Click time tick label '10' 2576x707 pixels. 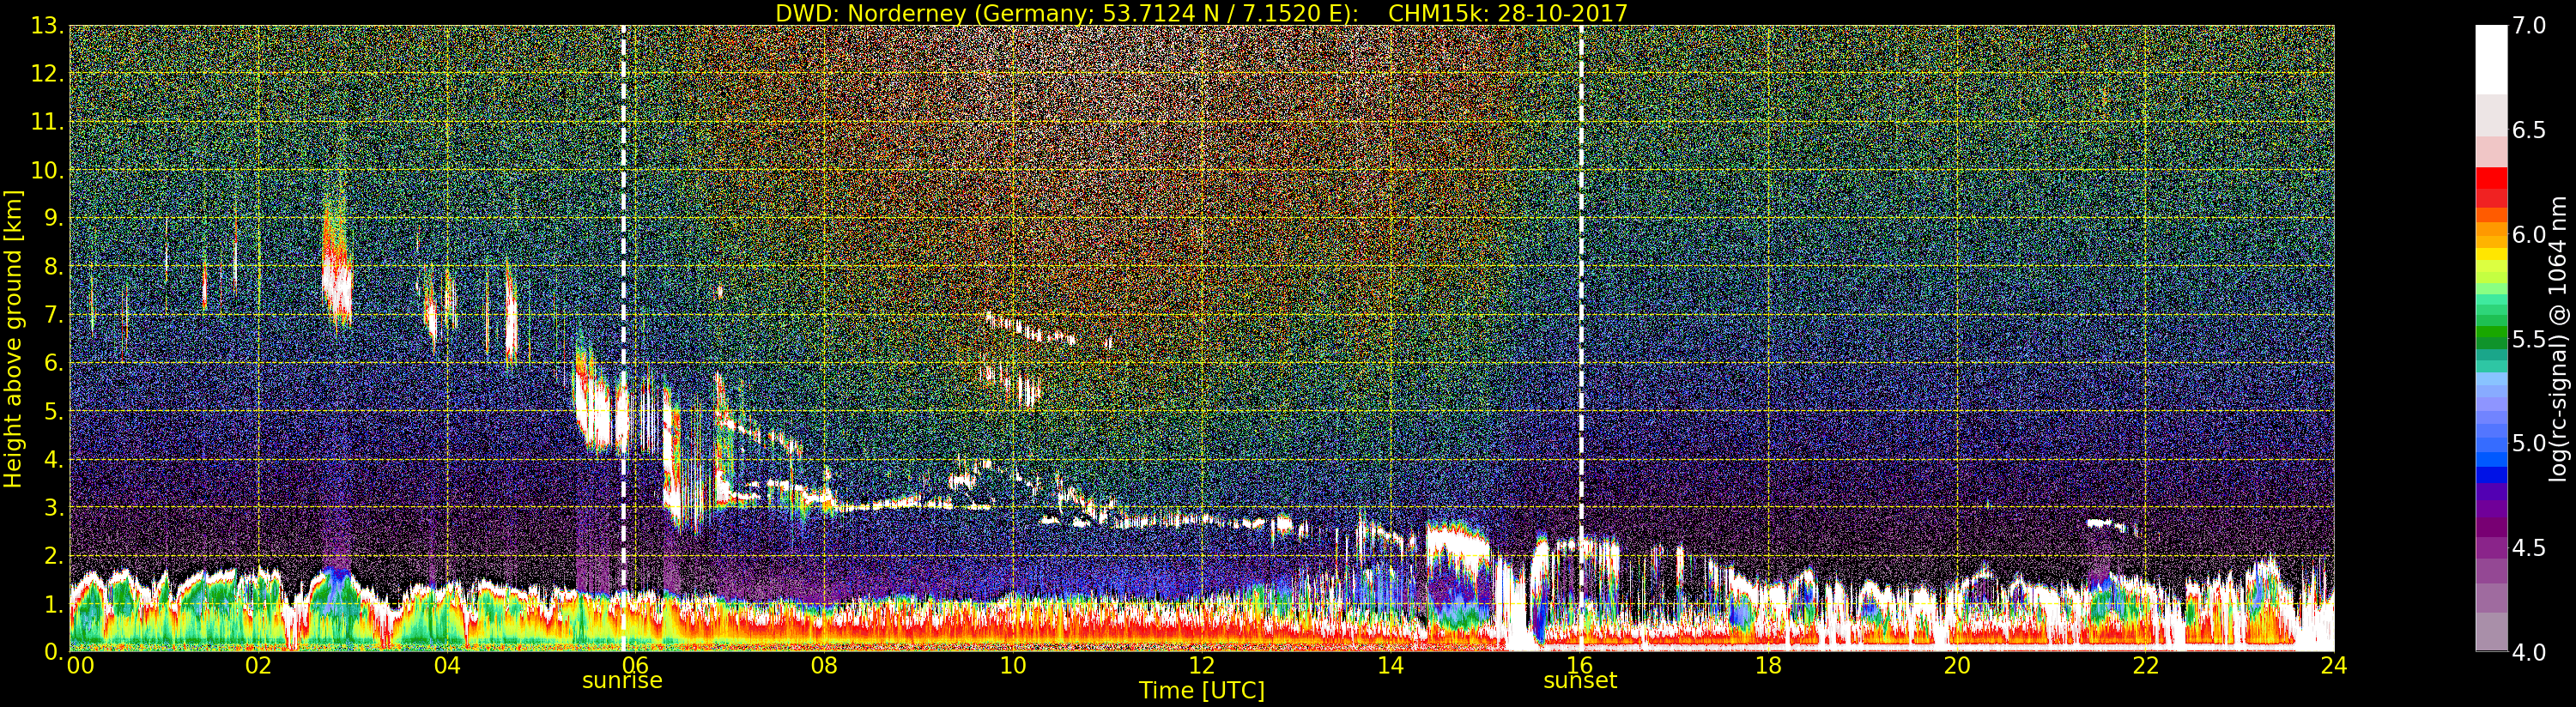tap(1013, 665)
